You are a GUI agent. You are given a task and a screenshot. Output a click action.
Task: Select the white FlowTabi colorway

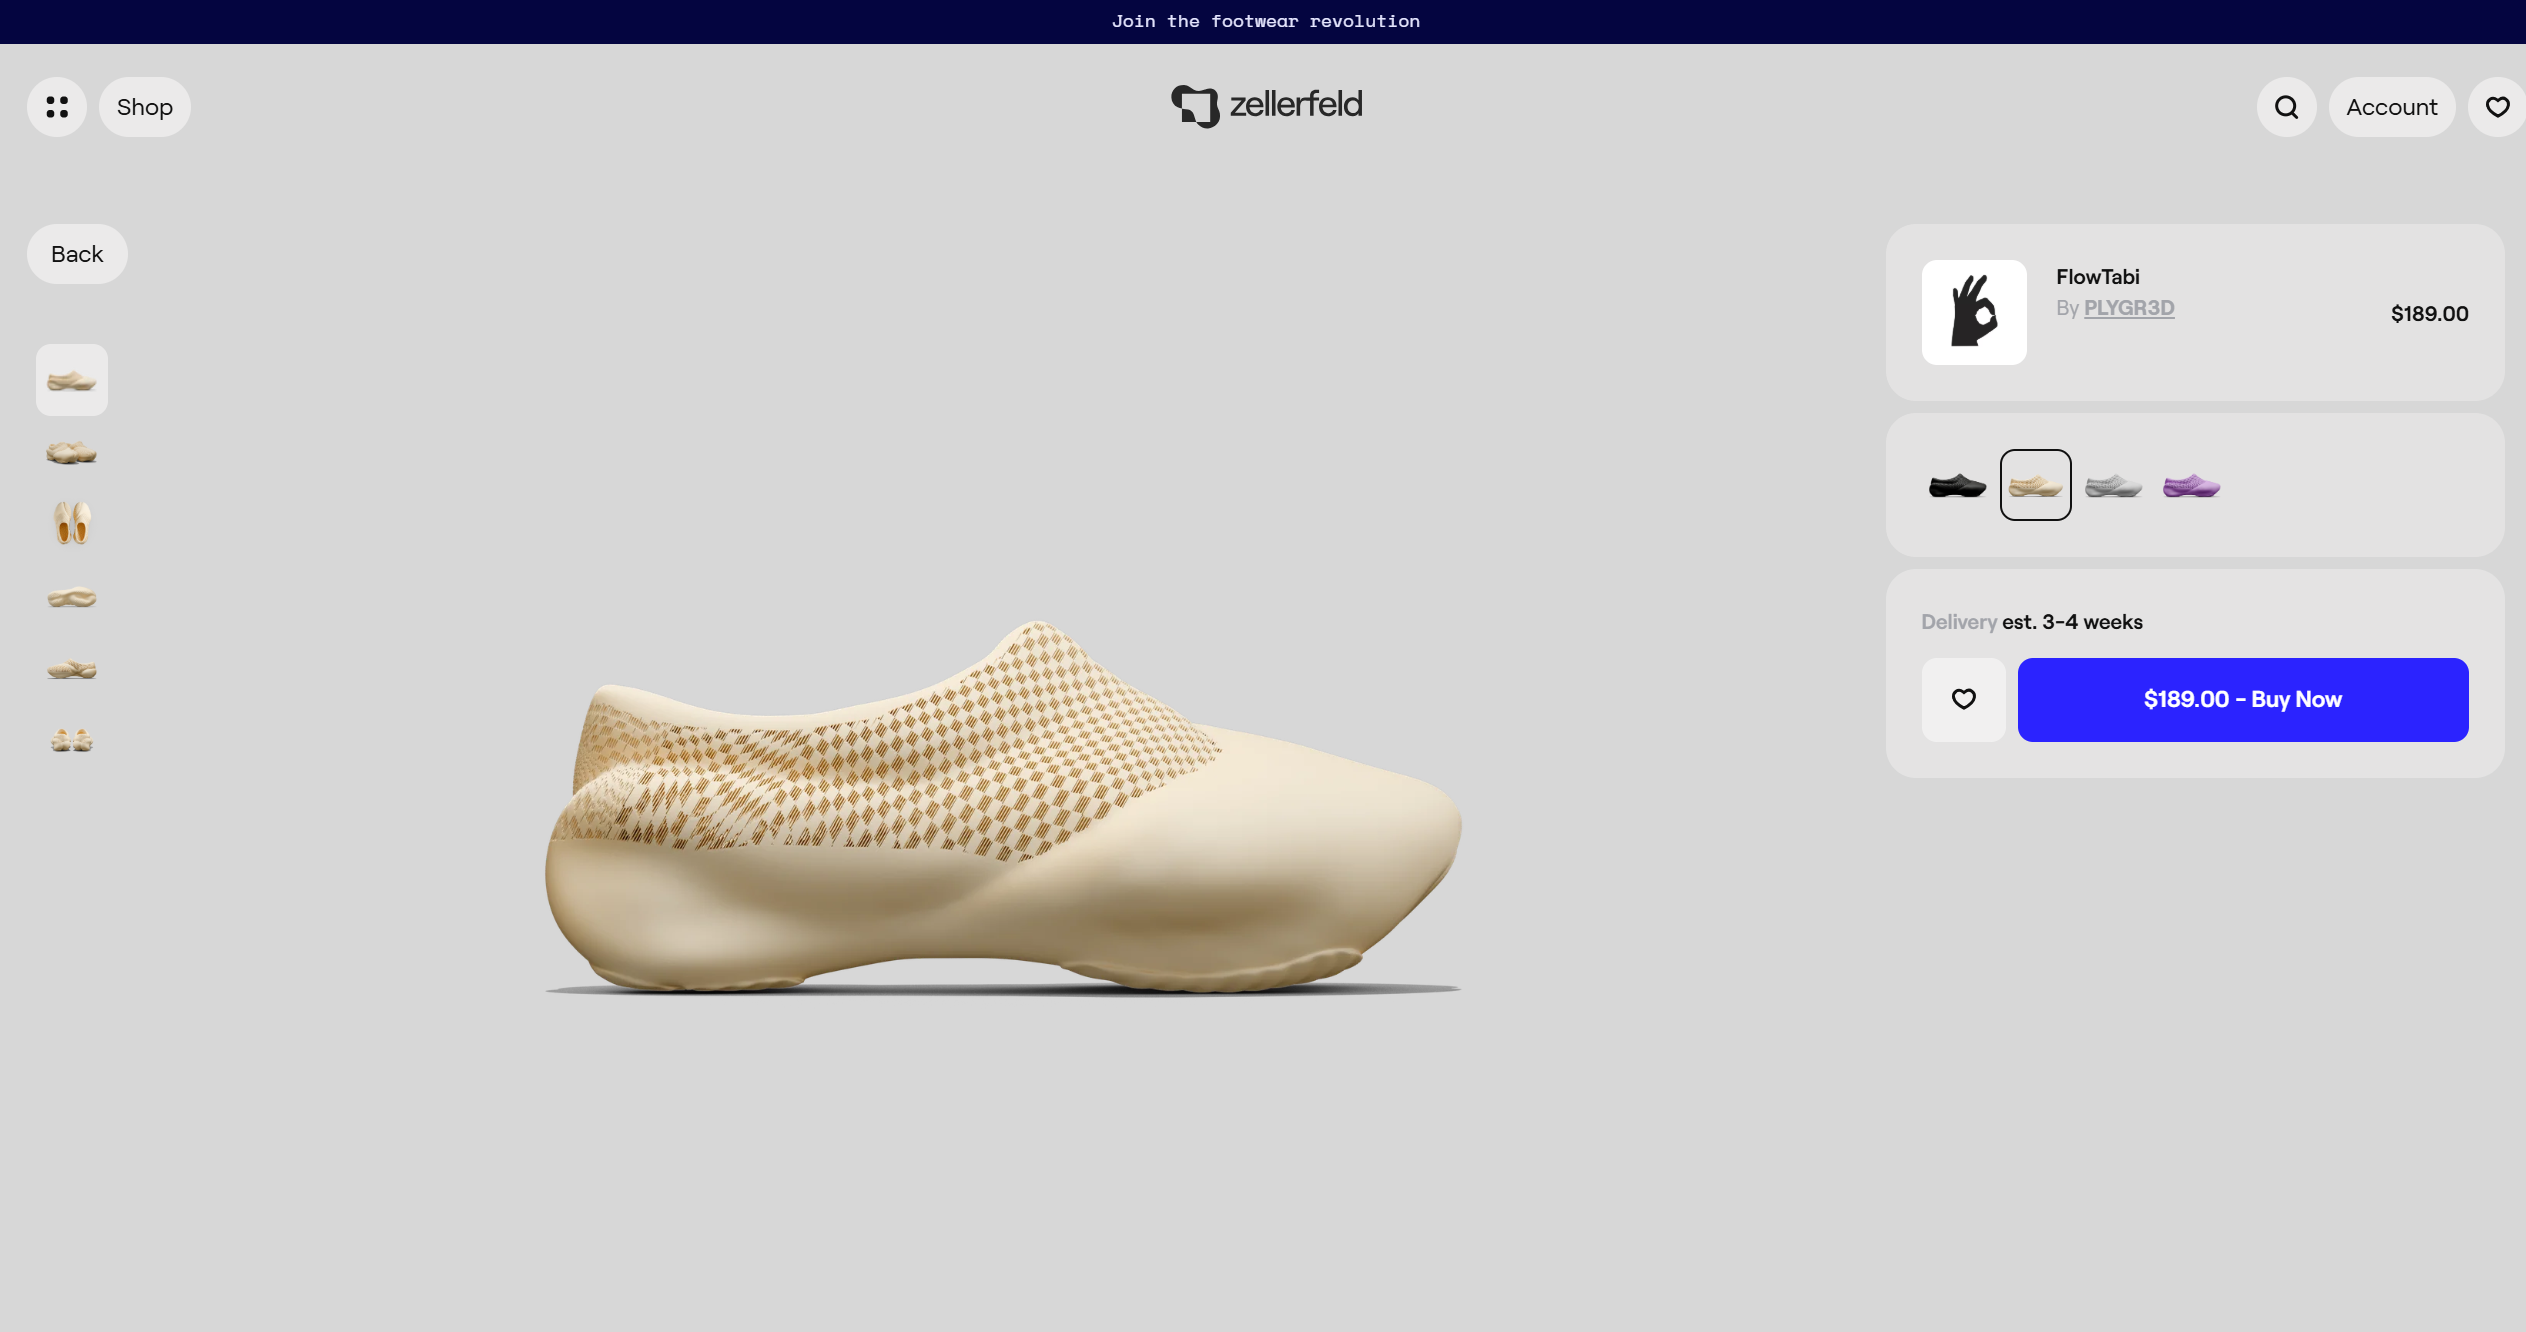[x=2112, y=485]
